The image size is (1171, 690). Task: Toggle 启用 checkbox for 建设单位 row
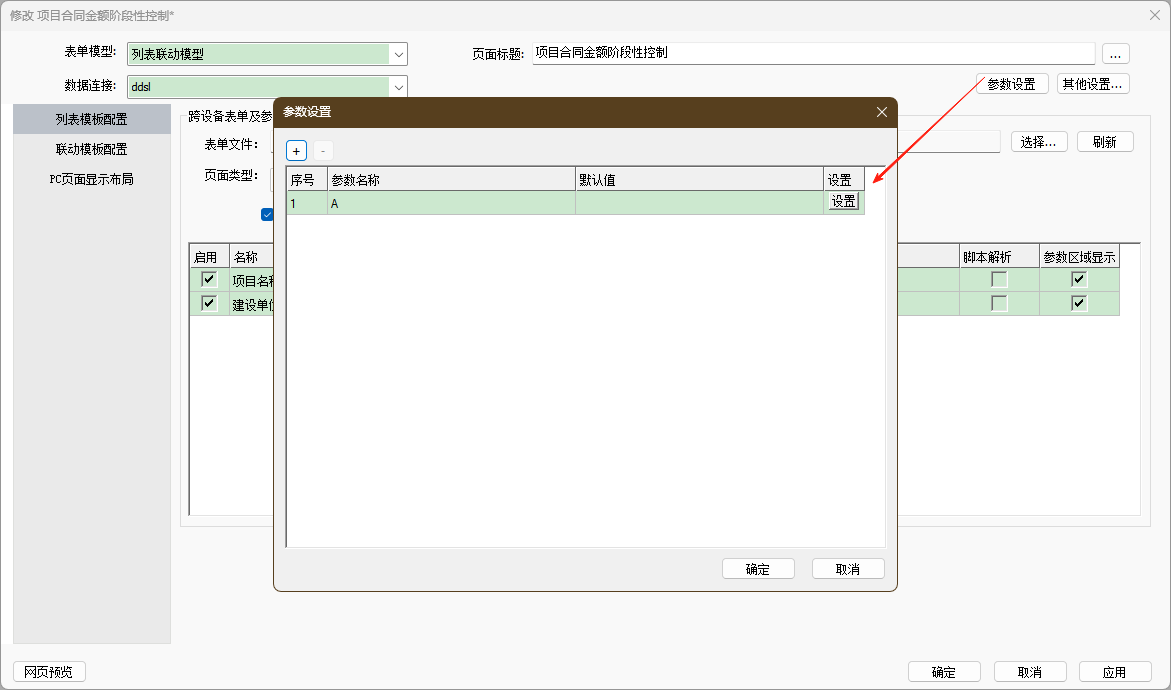point(209,304)
